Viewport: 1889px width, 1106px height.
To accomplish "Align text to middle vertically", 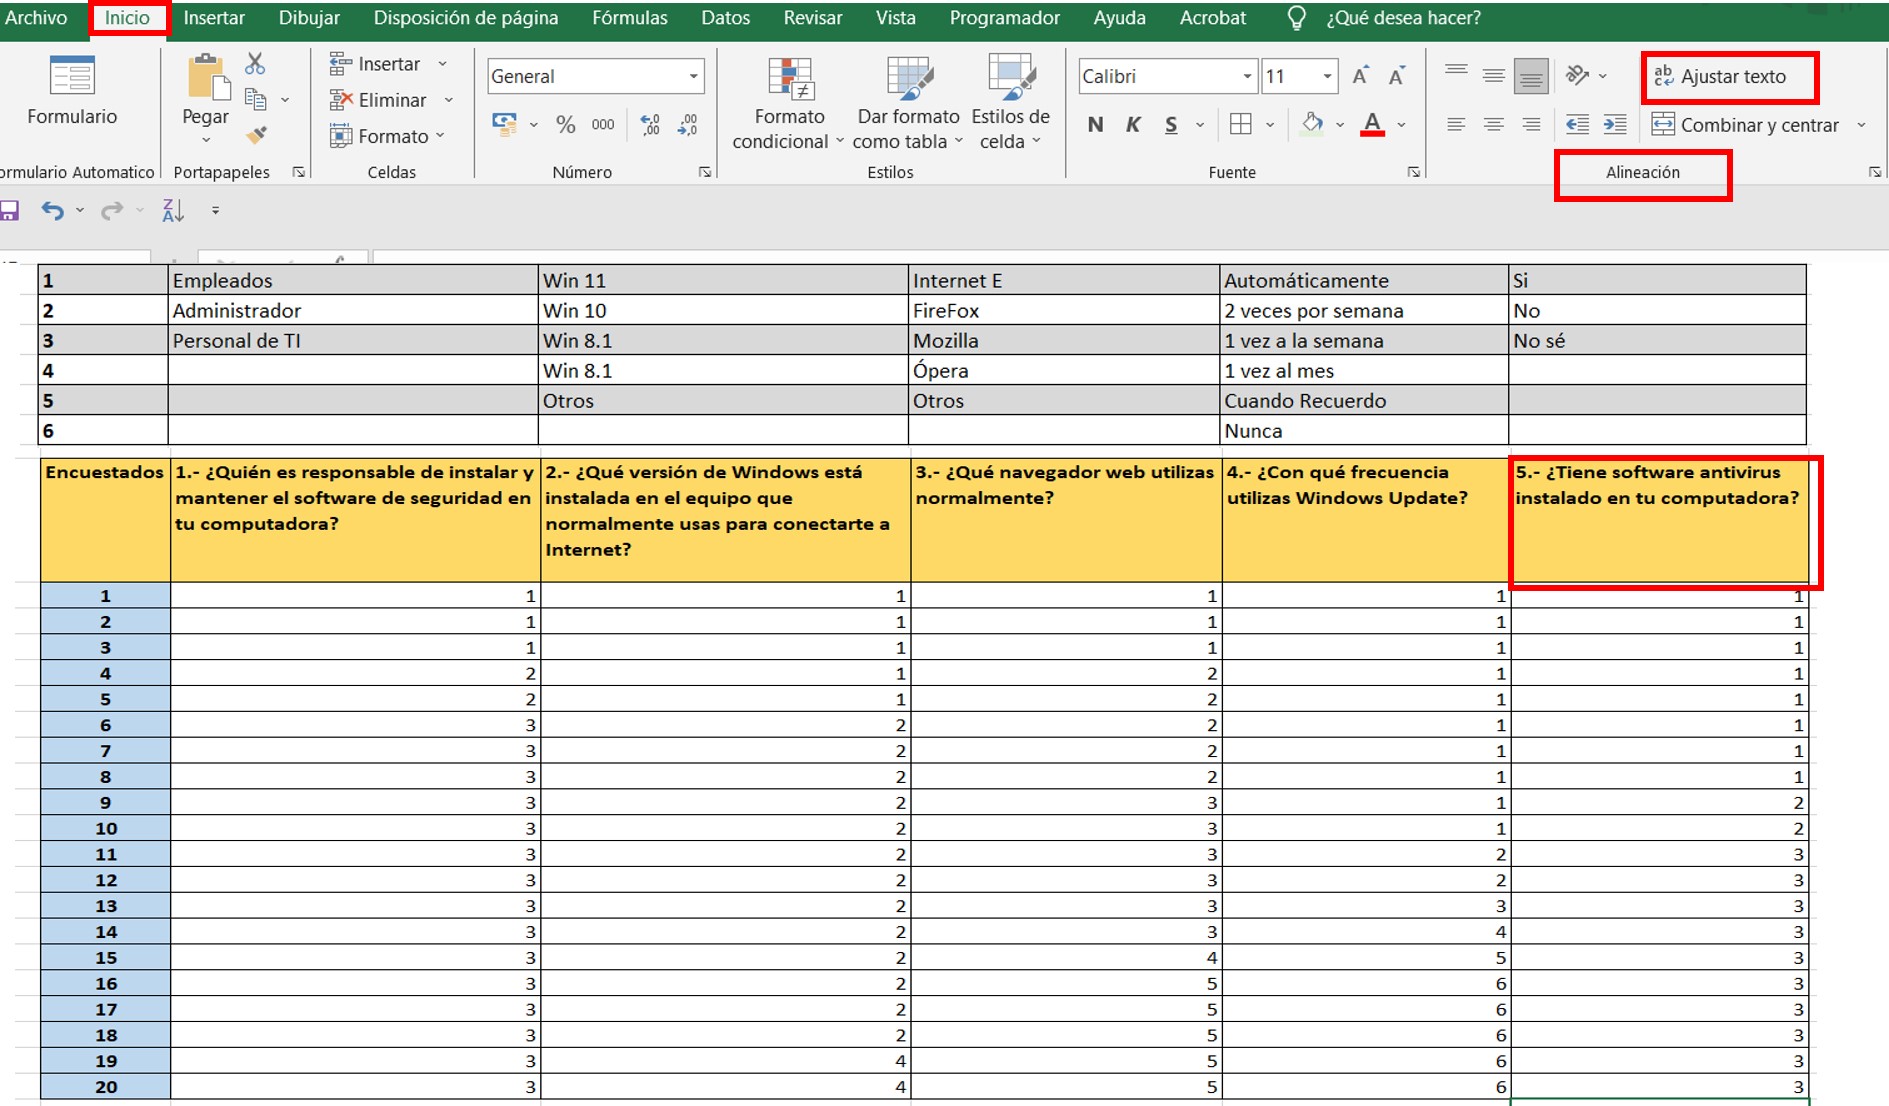I will [1493, 75].
